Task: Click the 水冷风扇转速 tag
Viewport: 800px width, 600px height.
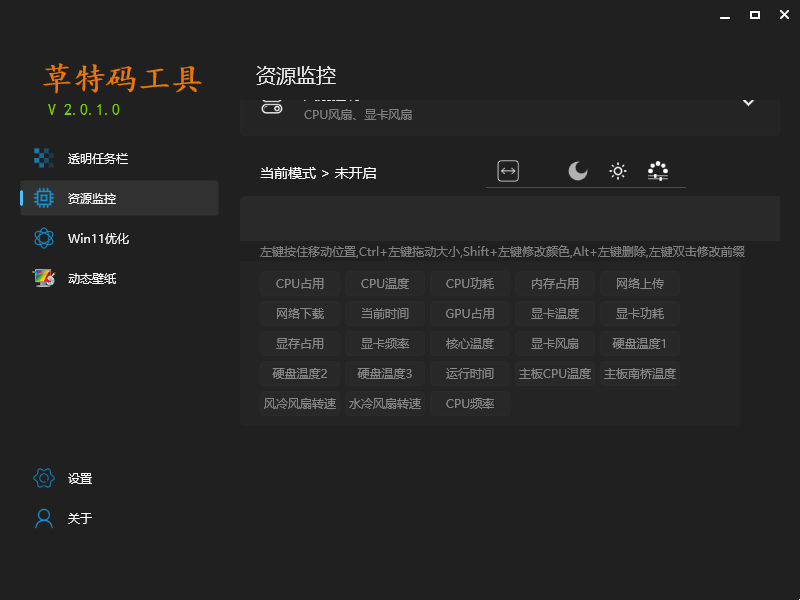Action: tap(385, 404)
